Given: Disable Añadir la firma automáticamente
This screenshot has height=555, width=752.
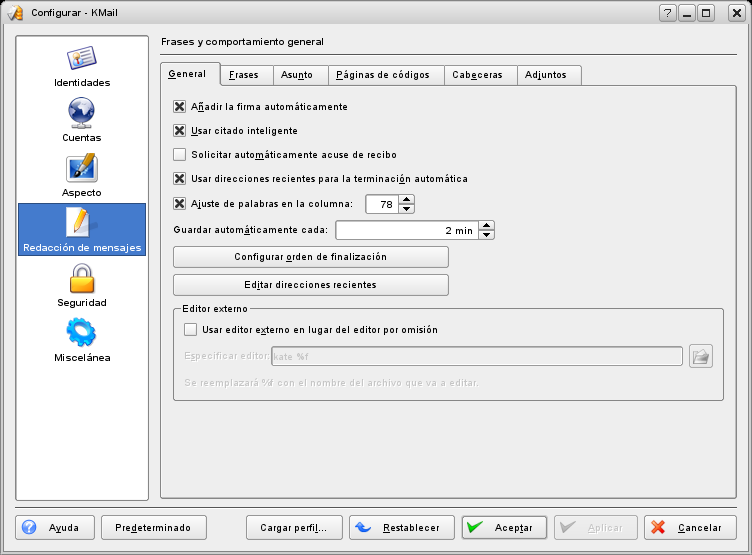Looking at the screenshot, I should (180, 106).
